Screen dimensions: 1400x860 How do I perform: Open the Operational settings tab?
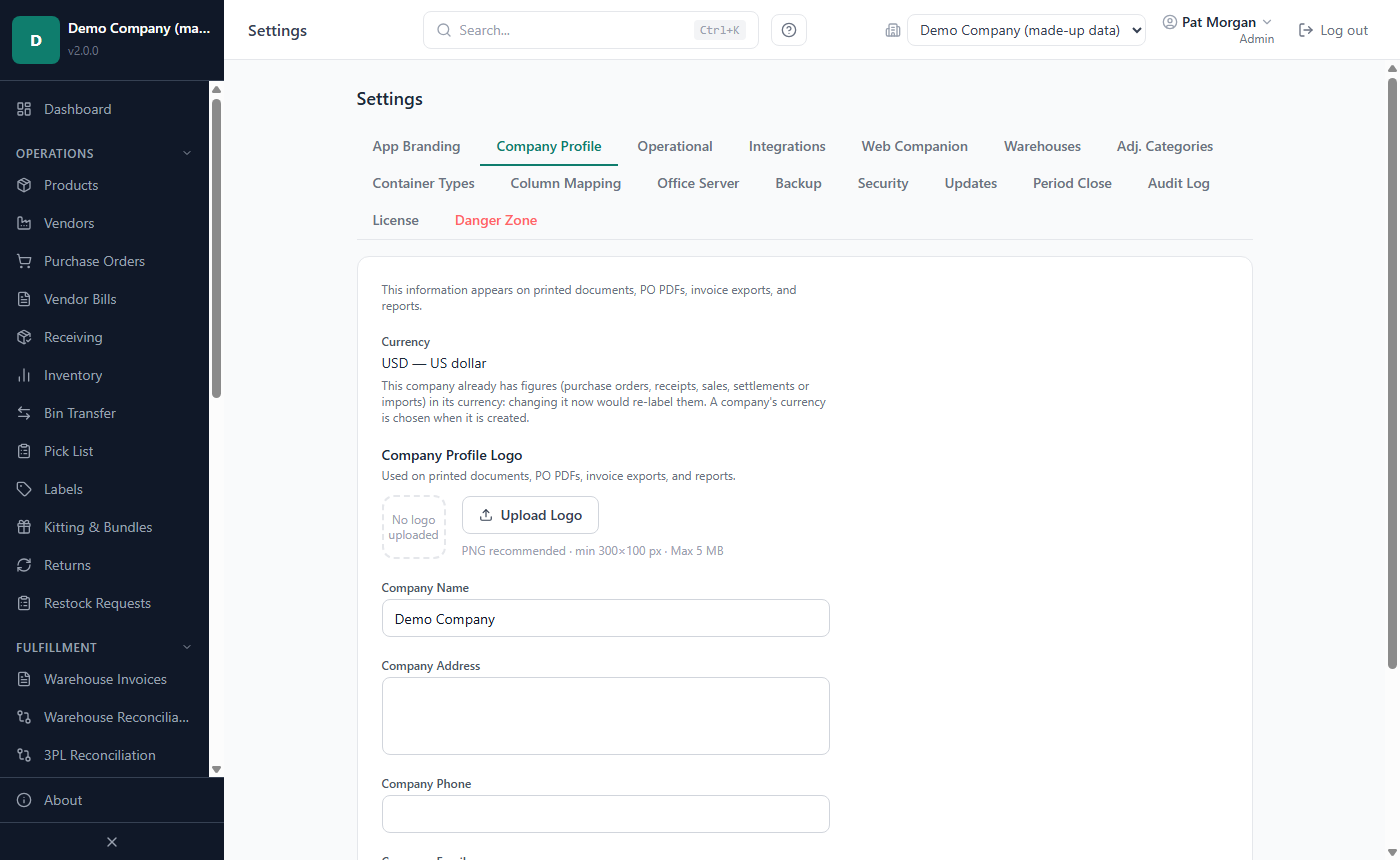tap(675, 146)
